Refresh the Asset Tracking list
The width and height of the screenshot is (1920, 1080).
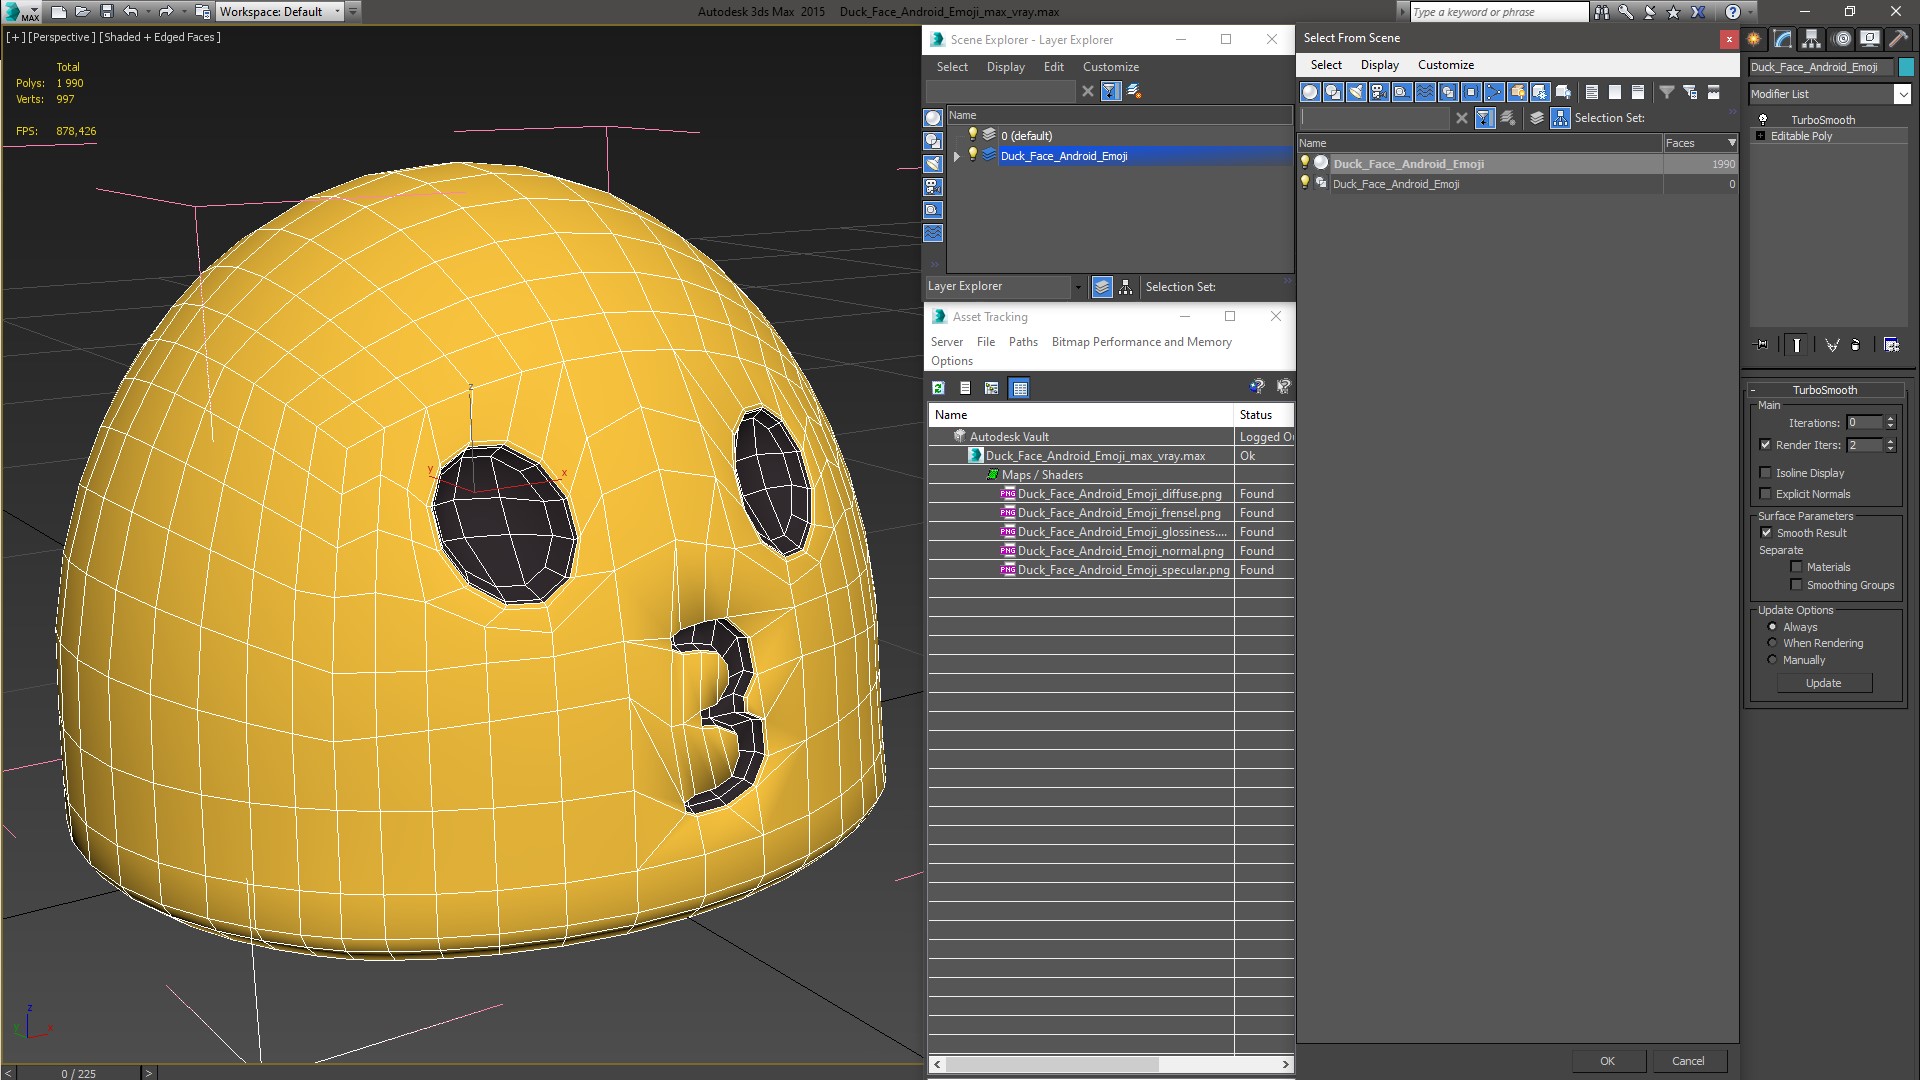point(938,388)
